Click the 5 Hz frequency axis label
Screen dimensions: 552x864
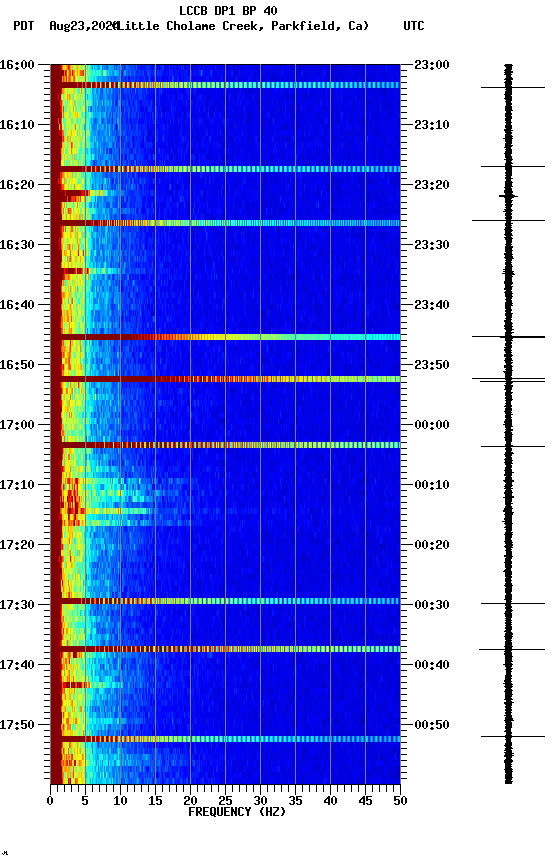pos(85,801)
